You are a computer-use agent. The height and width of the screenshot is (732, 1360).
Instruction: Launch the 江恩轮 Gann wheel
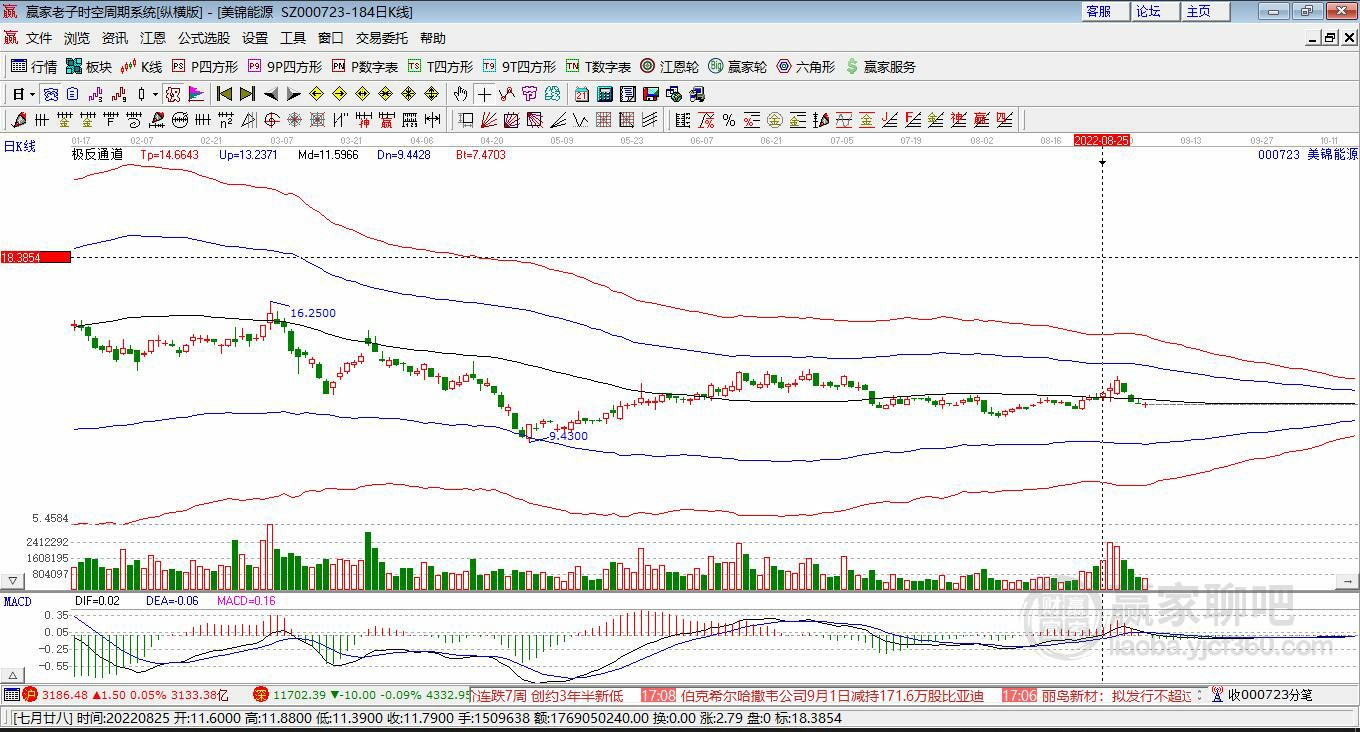point(670,67)
